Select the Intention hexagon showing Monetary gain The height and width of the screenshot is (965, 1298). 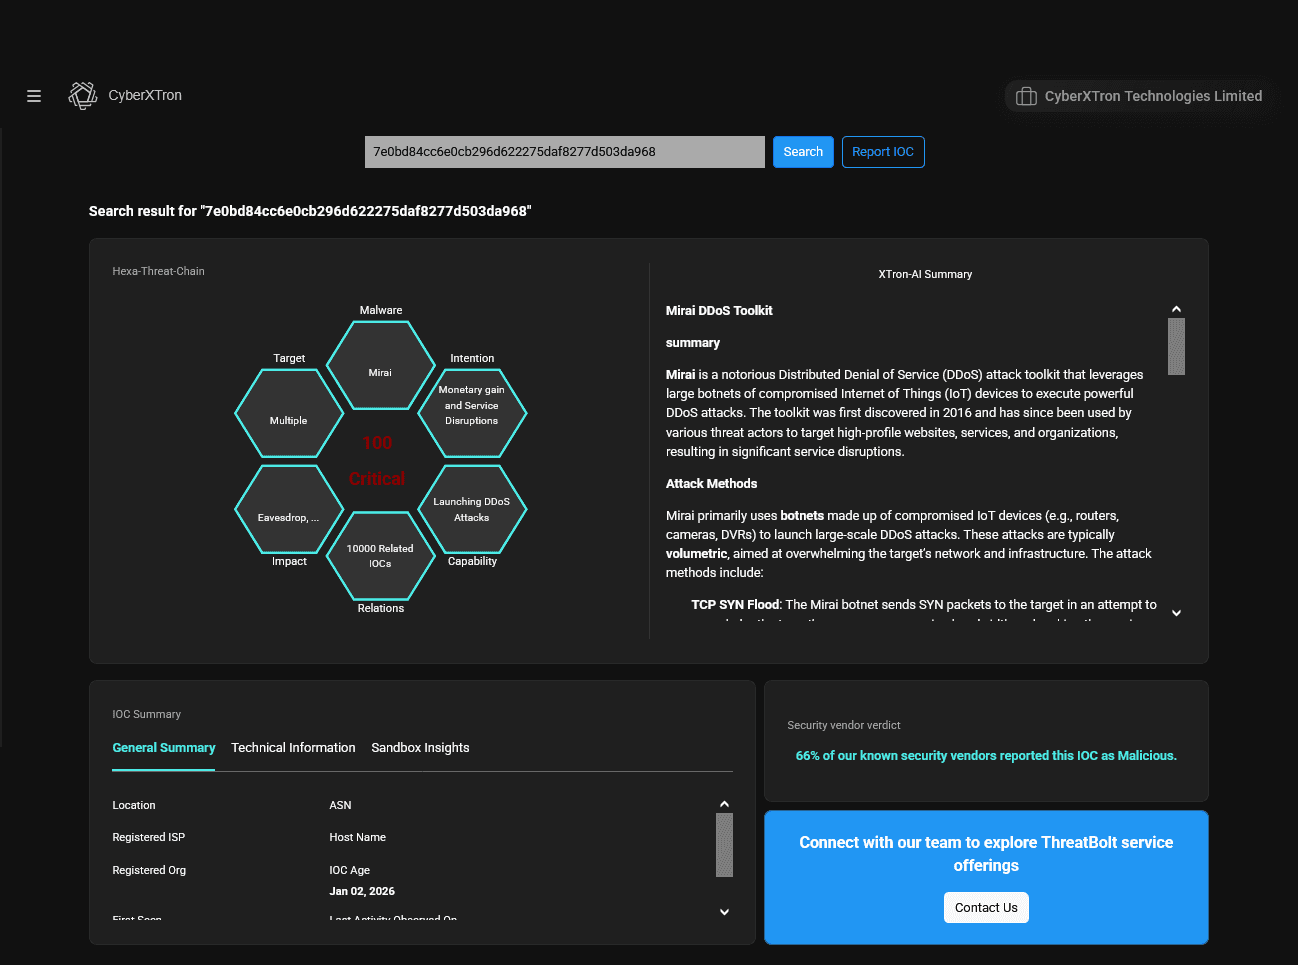click(x=472, y=414)
